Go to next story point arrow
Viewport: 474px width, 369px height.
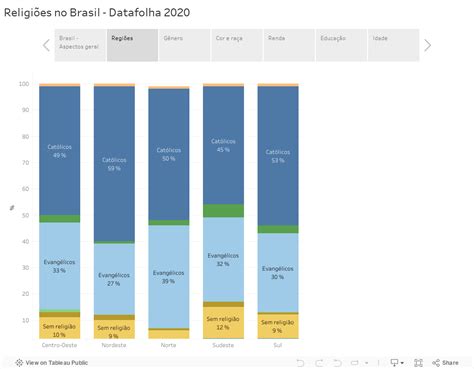(427, 45)
